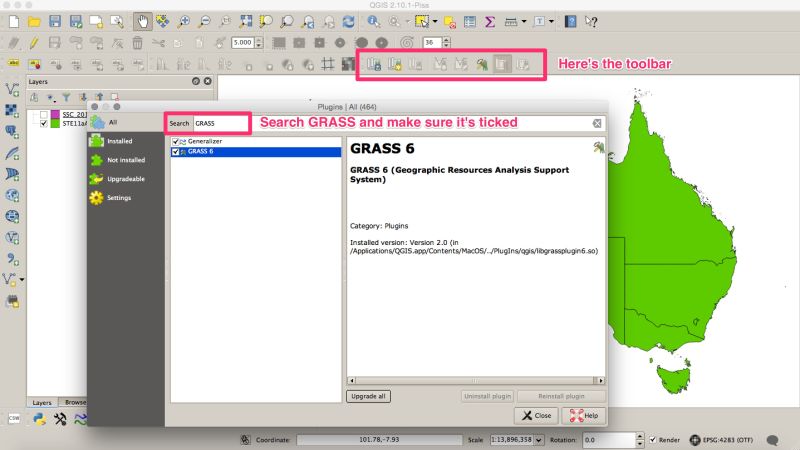Image resolution: width=800 pixels, height=450 pixels.
Task: Click the plugin description horizontal scrollbar
Action: pos(476,380)
